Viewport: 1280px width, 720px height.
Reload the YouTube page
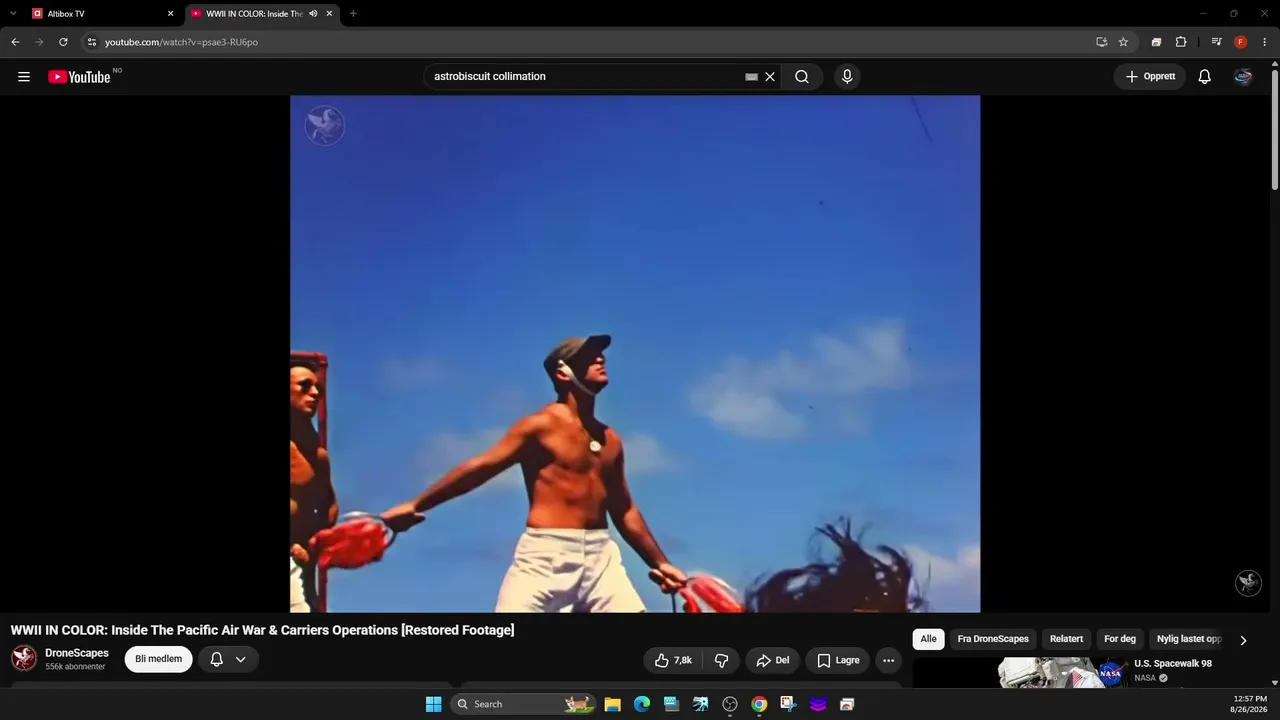[63, 42]
